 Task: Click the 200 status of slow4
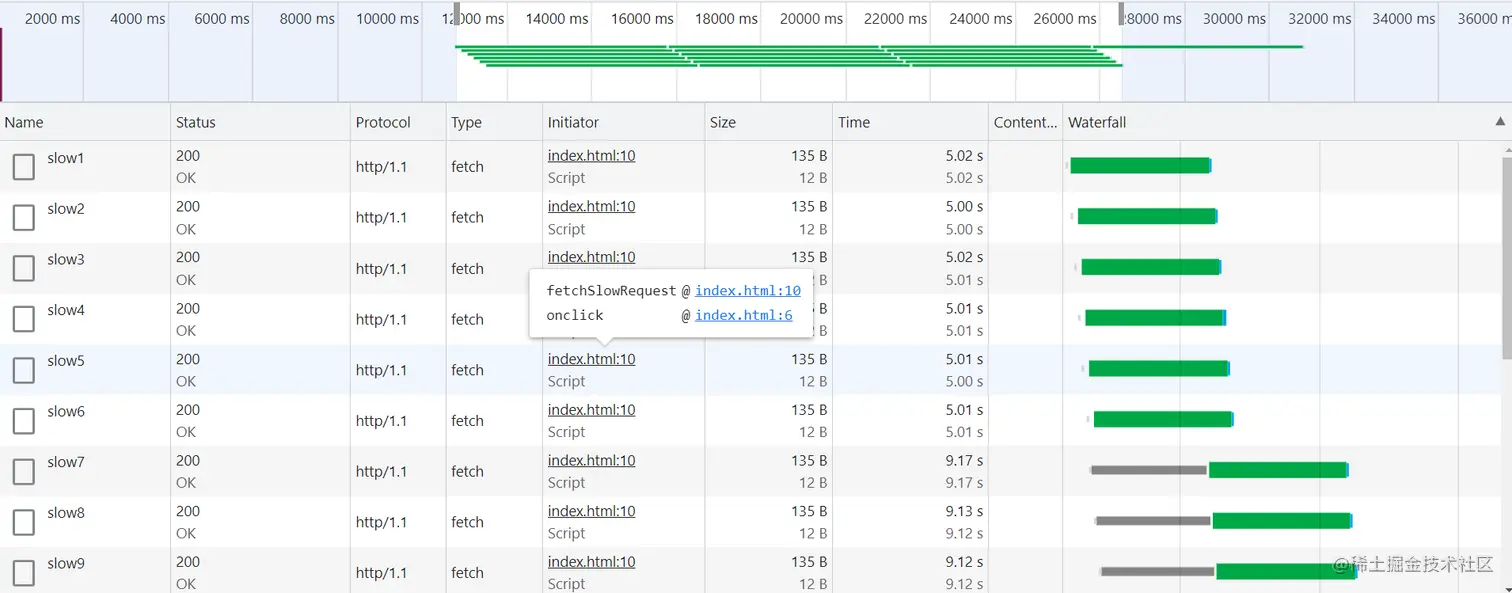(188, 309)
